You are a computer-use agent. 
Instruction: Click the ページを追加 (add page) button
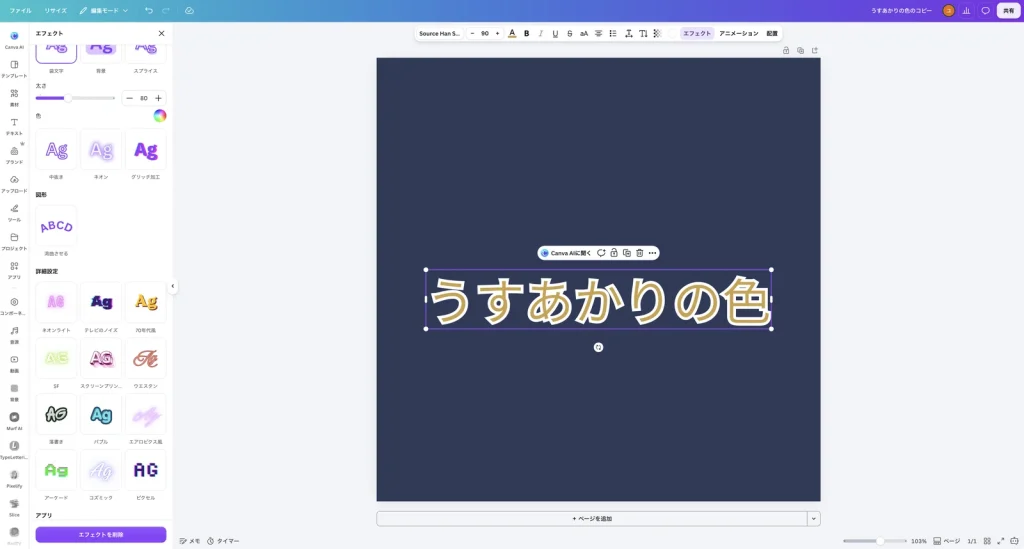click(592, 518)
